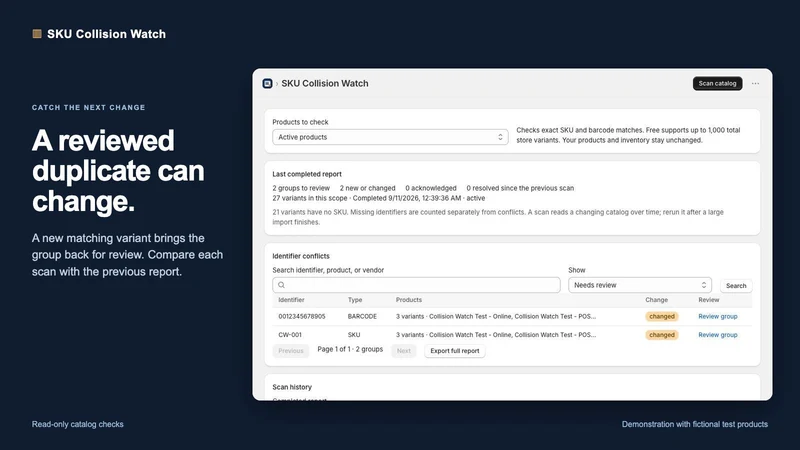
Task: Click the SKU type cell in the CW-001 row
Action: 354,335
